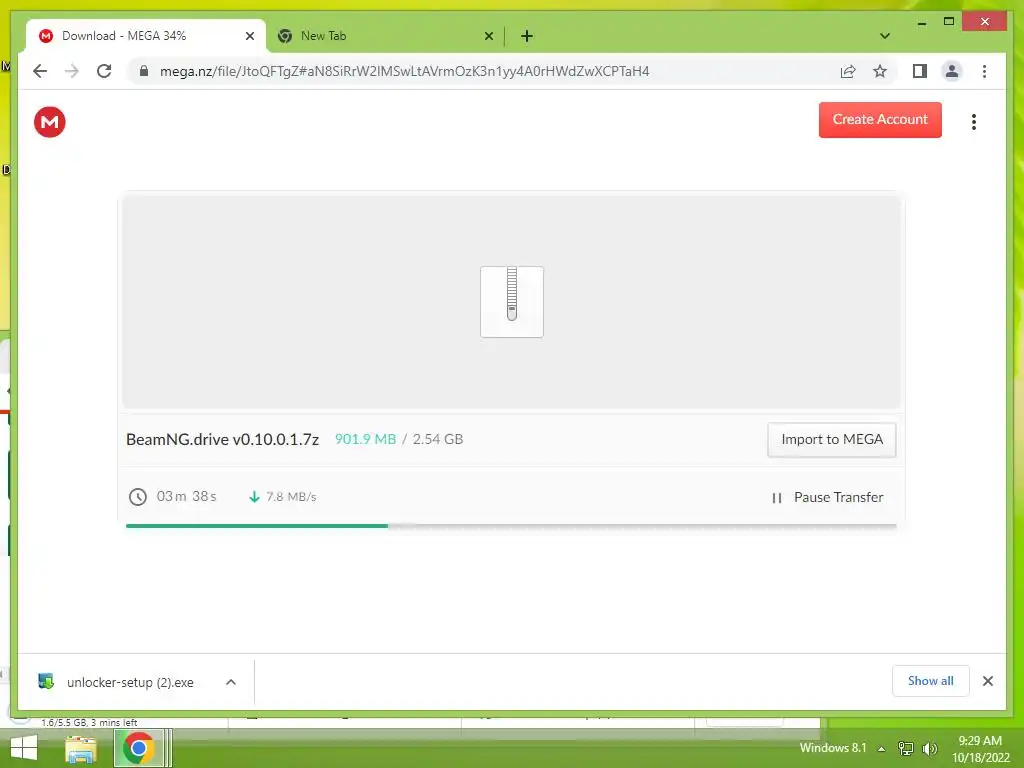Click Import to MEGA button

(831, 440)
